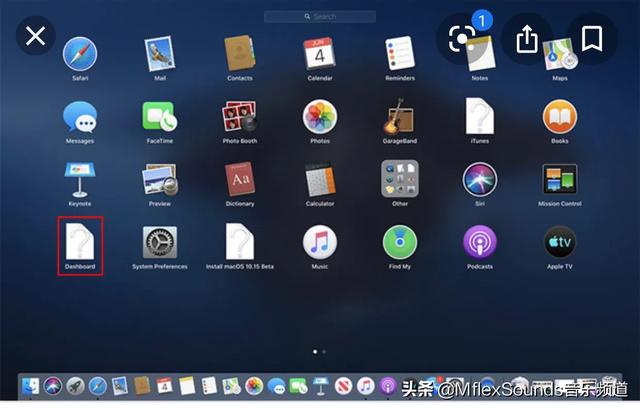Open System Preferences
Screen dimensions: 640x410
pyautogui.click(x=160, y=242)
